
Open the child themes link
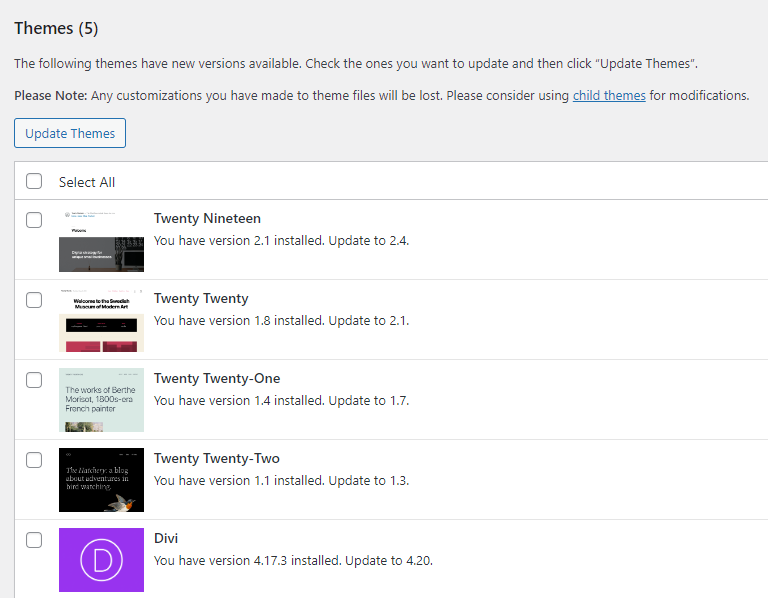point(609,96)
